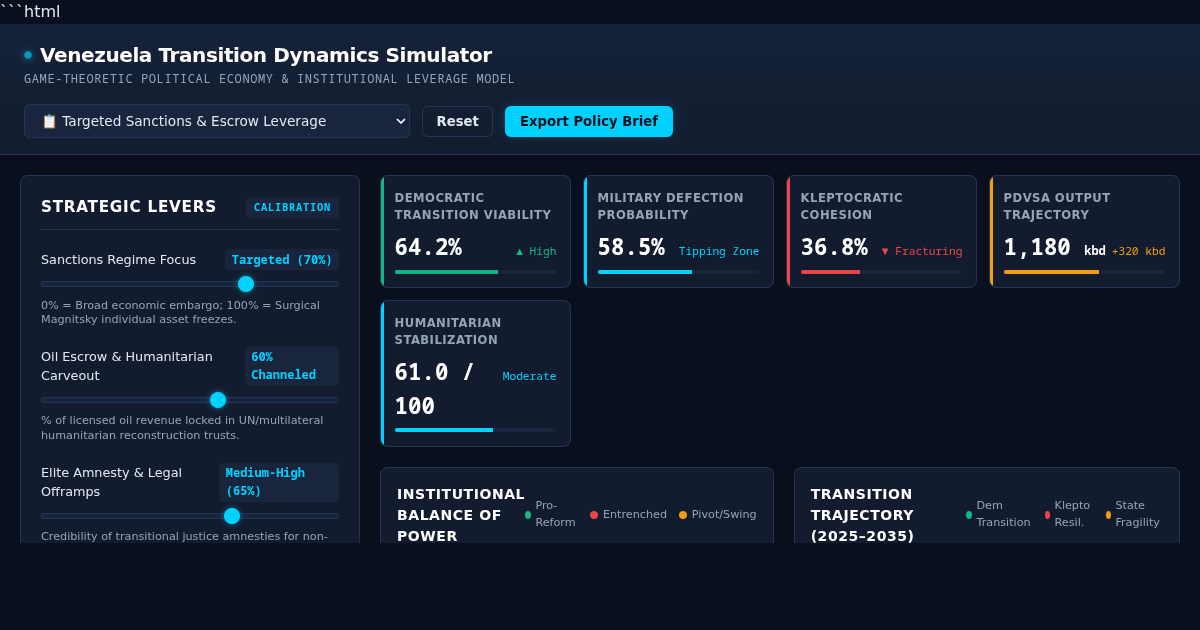Select the Democratic Transition Viability card
Image resolution: width=1200 pixels, height=630 pixels.
tap(475, 232)
